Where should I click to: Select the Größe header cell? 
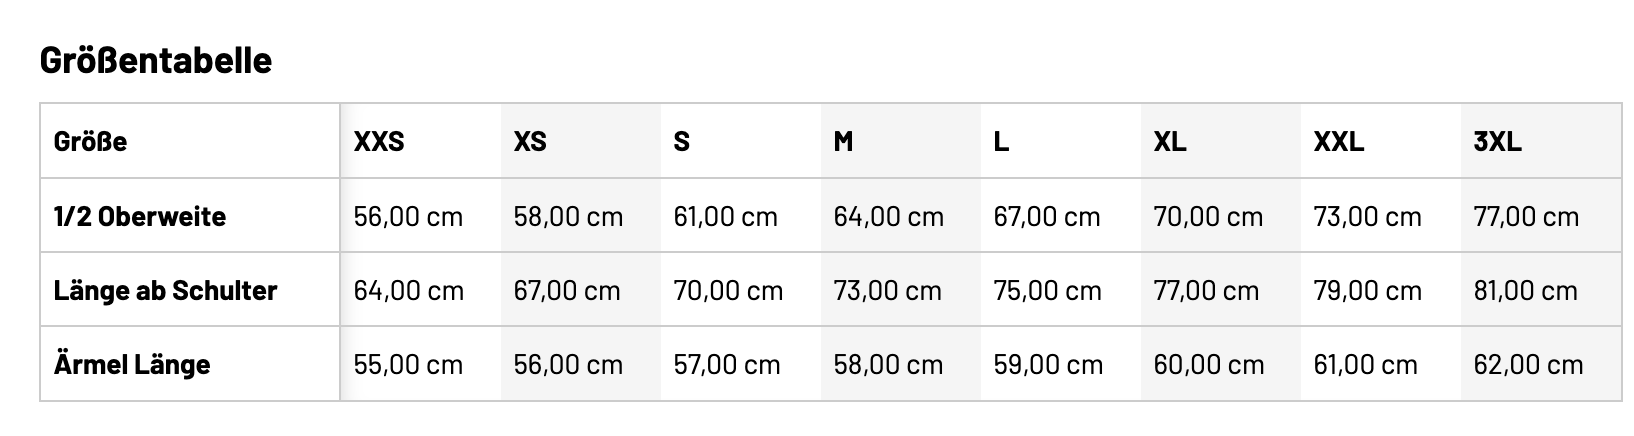91,142
